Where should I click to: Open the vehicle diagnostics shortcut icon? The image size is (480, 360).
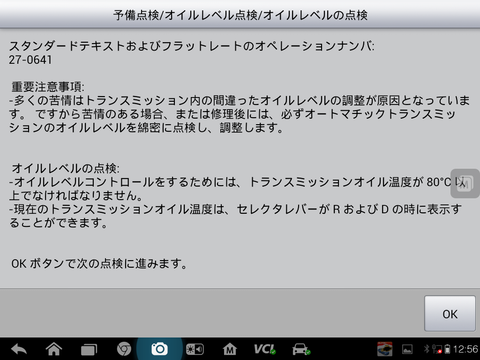[301, 349]
